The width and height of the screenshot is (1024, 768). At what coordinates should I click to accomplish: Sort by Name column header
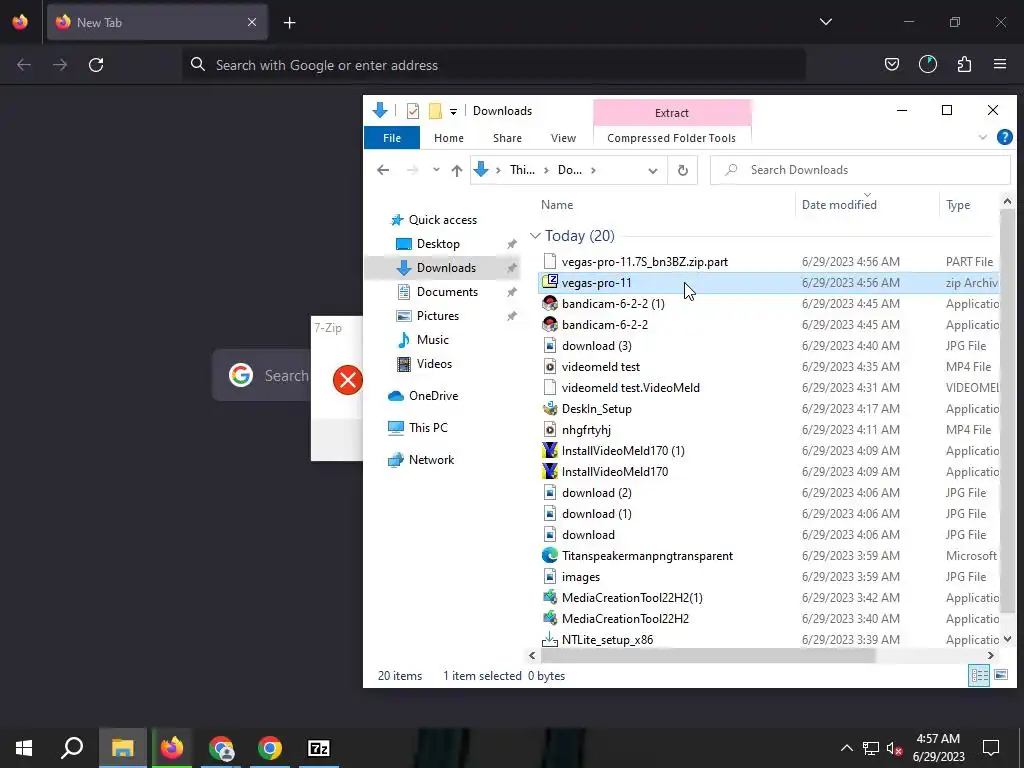click(x=557, y=204)
